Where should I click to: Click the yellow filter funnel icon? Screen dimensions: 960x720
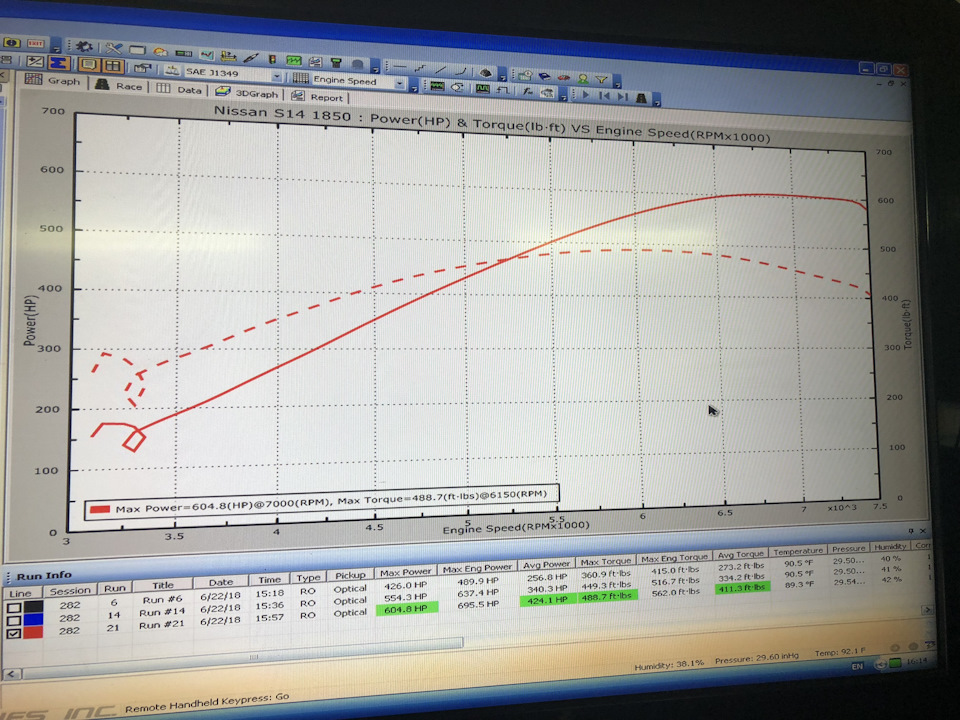click(601, 80)
